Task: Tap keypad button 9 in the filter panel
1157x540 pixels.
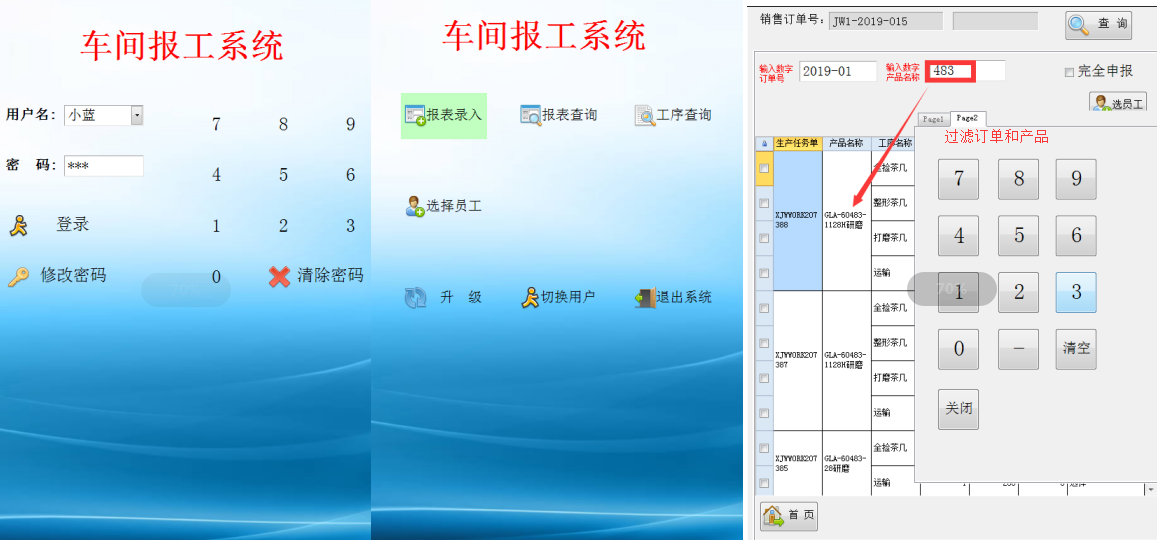Action: [1076, 179]
